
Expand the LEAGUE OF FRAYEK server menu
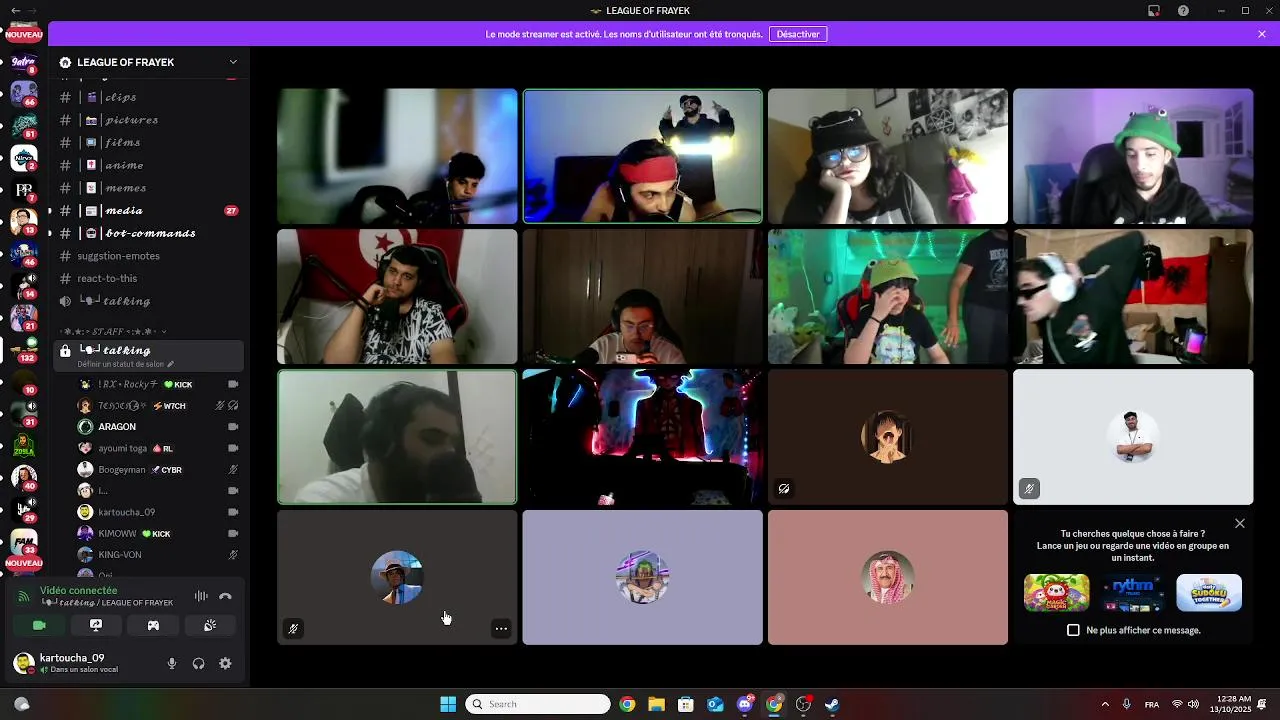click(233, 62)
